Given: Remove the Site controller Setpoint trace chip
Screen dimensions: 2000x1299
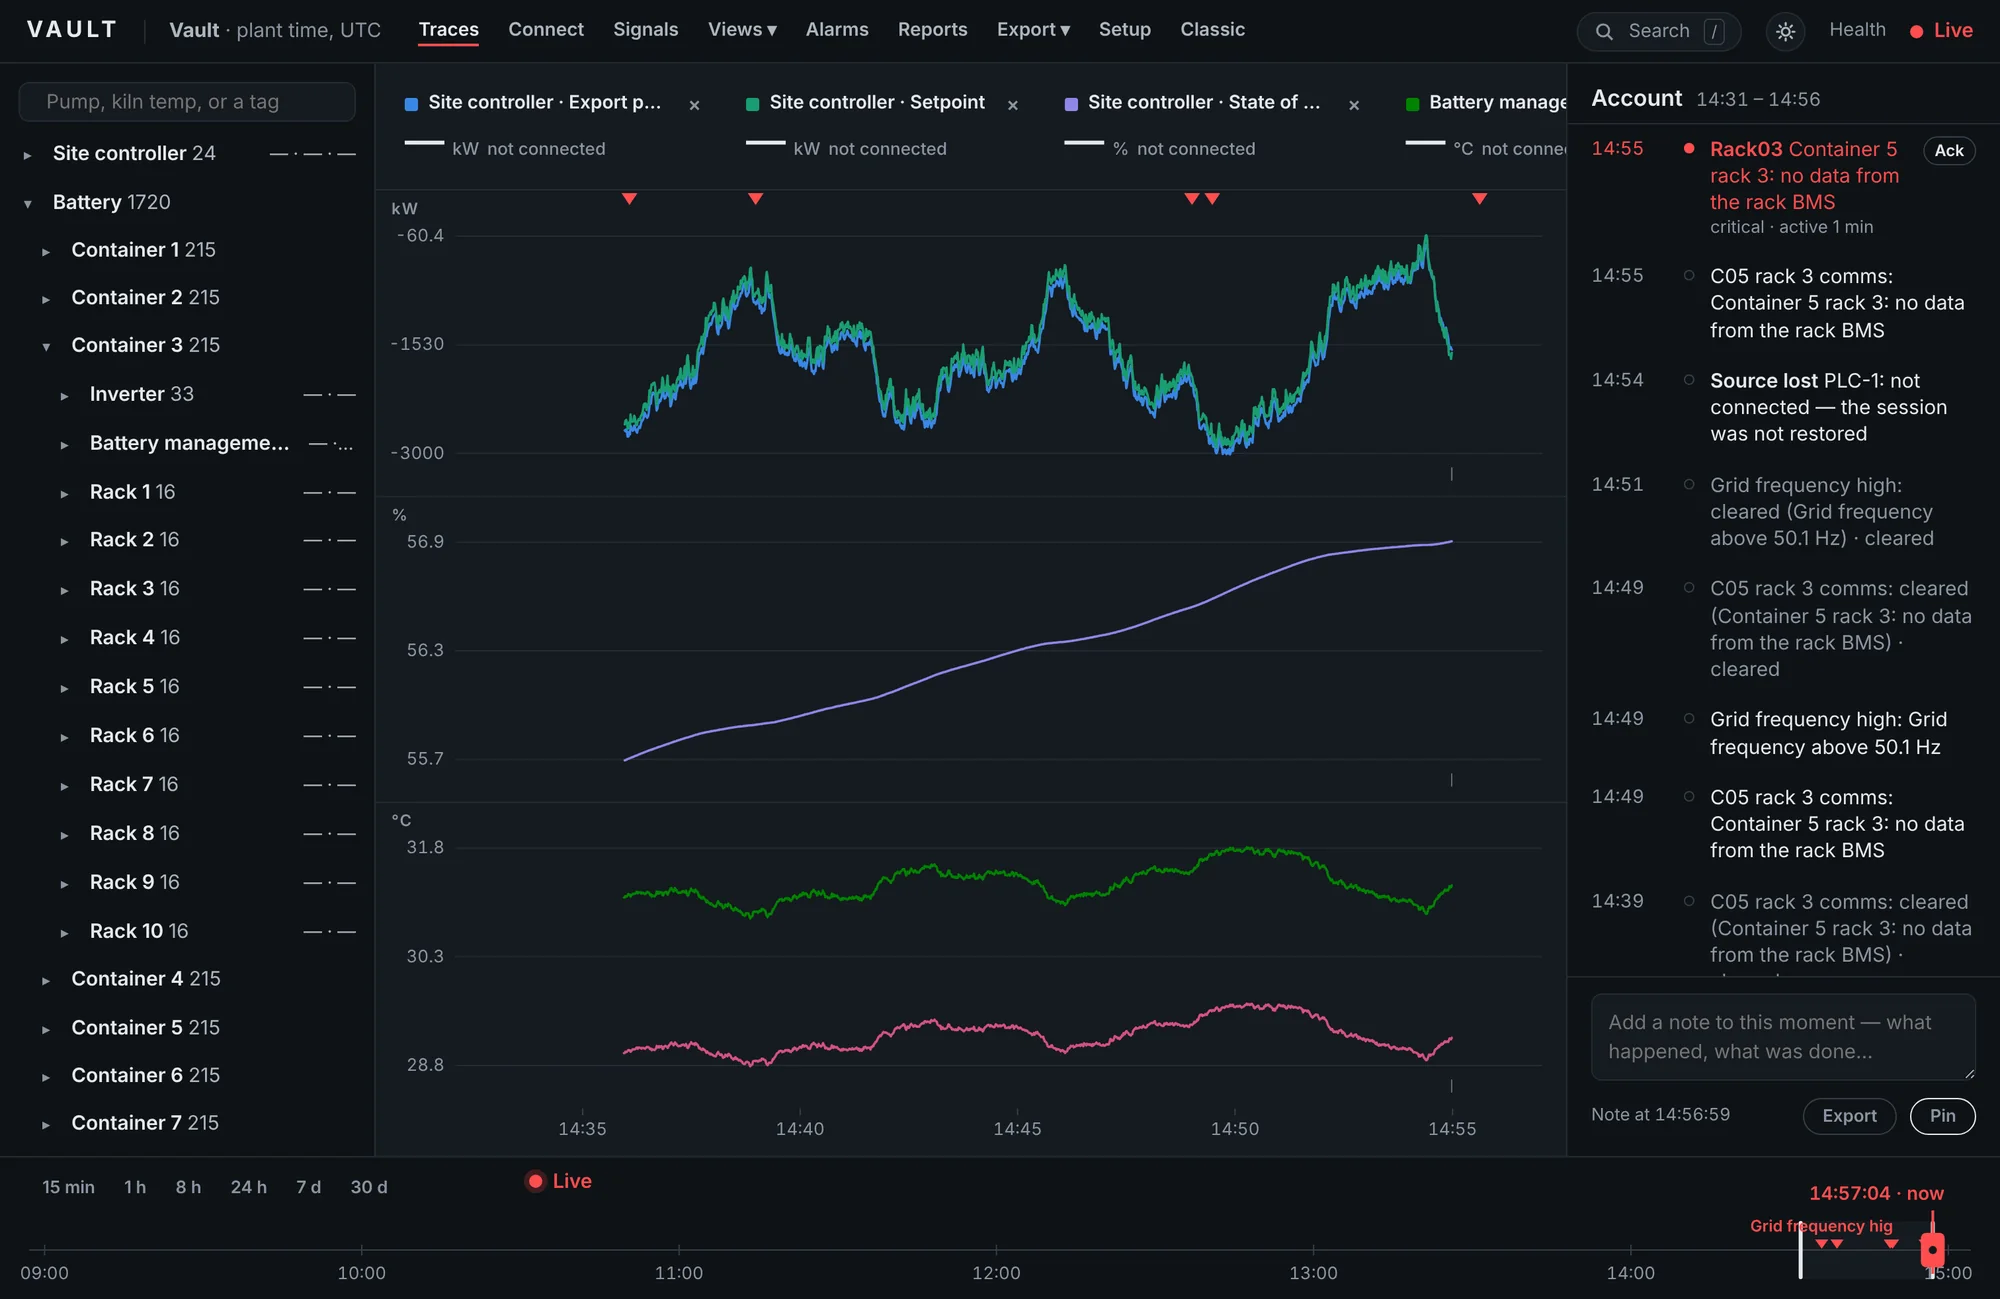Looking at the screenshot, I should point(1012,105).
